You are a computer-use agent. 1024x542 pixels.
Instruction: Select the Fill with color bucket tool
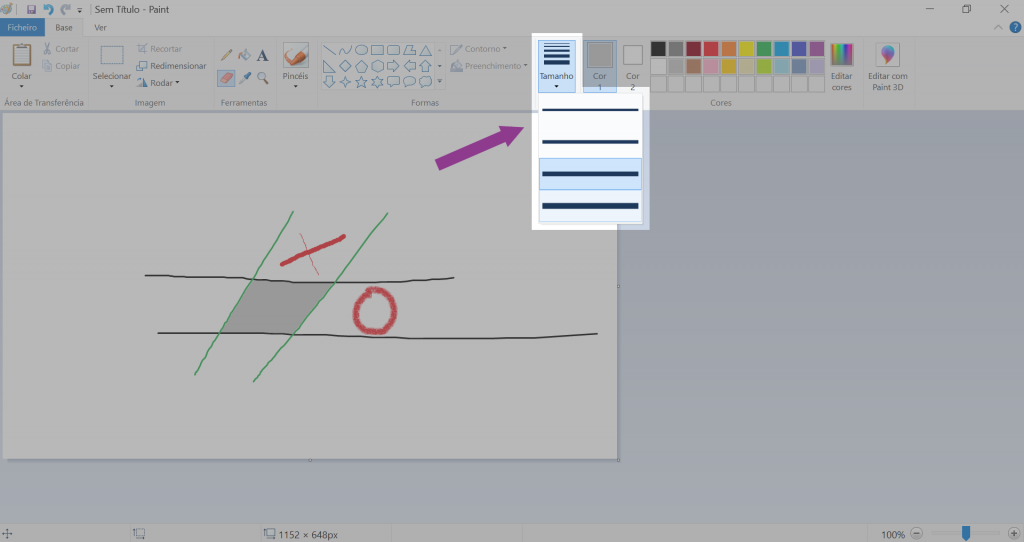(245, 55)
